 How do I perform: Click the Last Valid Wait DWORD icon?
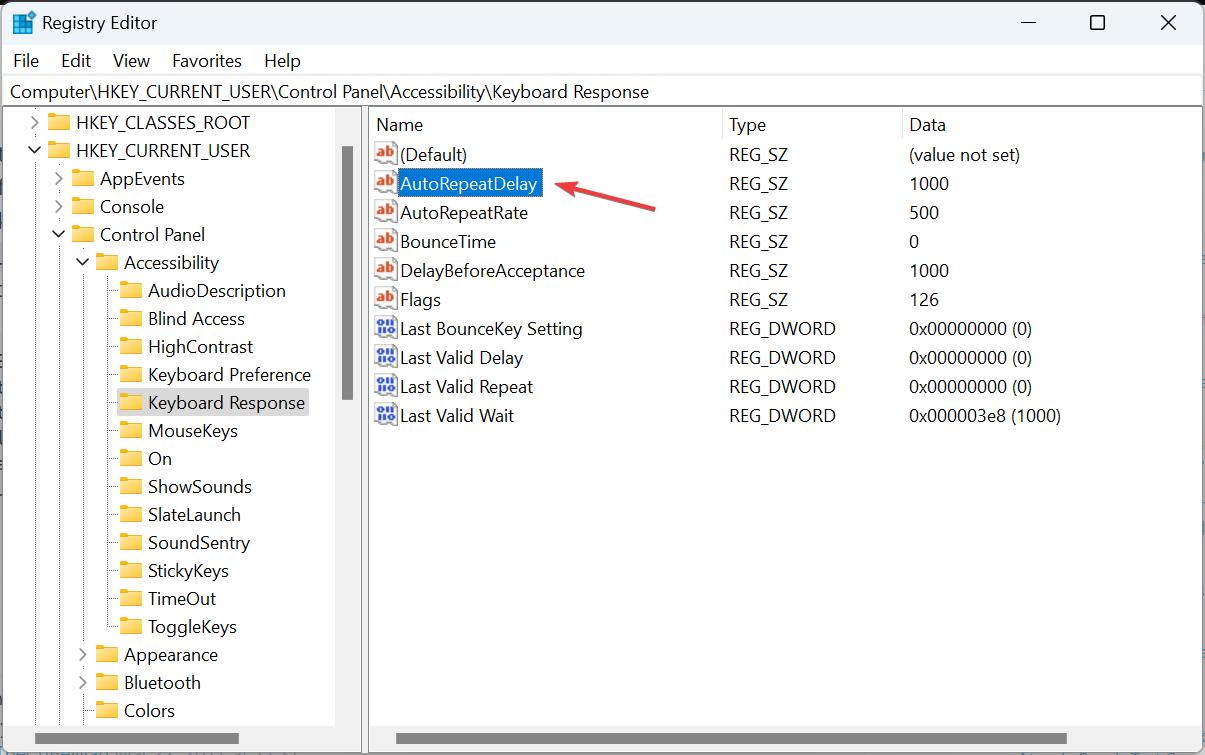tap(386, 415)
